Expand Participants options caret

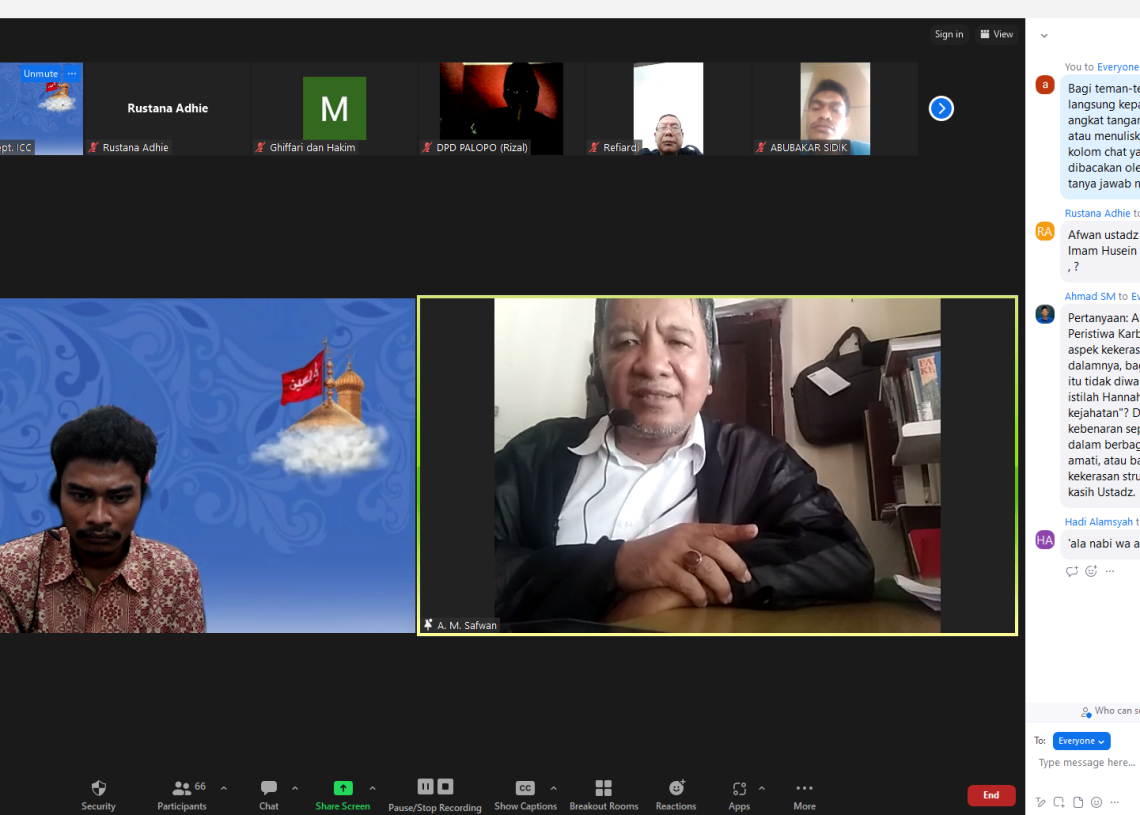[224, 788]
